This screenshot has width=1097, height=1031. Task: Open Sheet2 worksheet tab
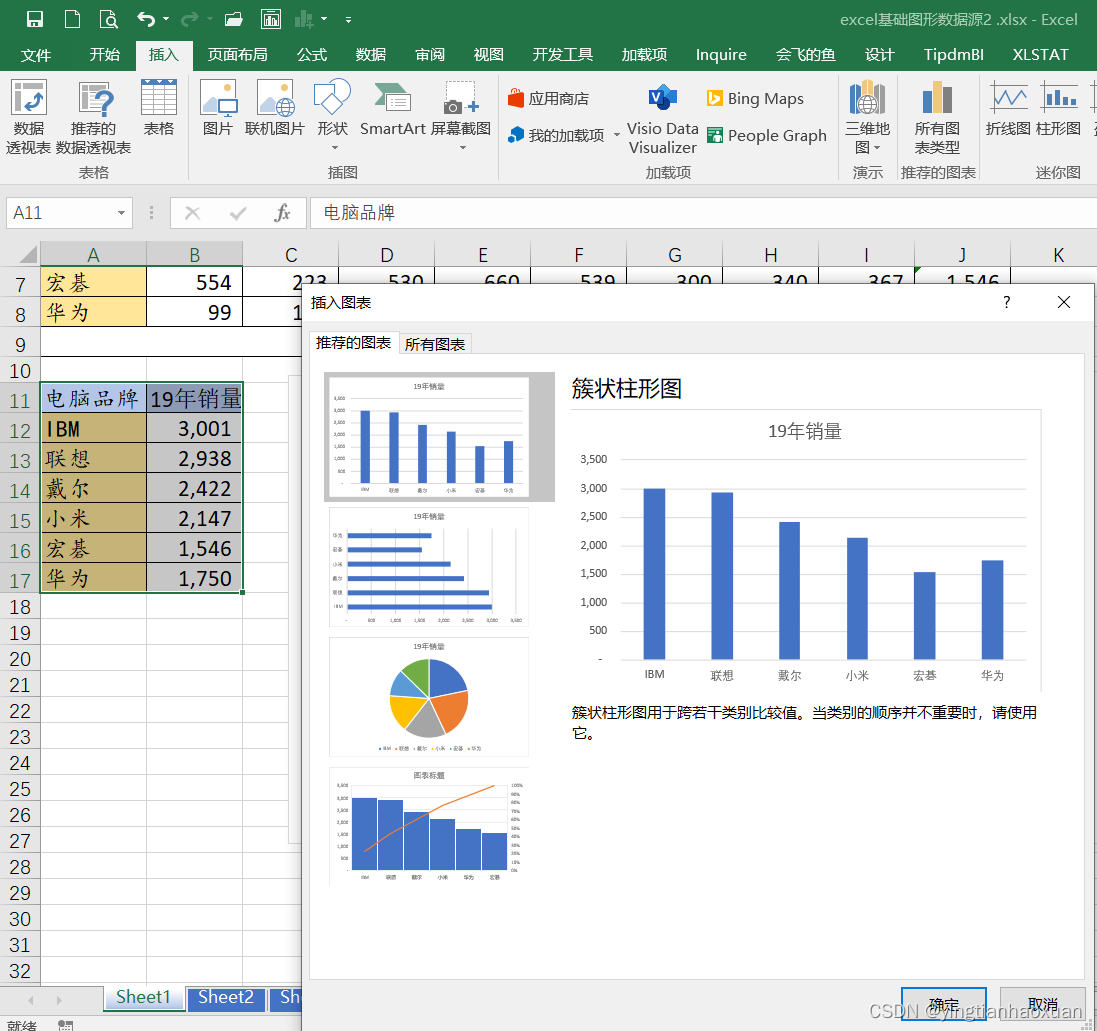tap(226, 997)
